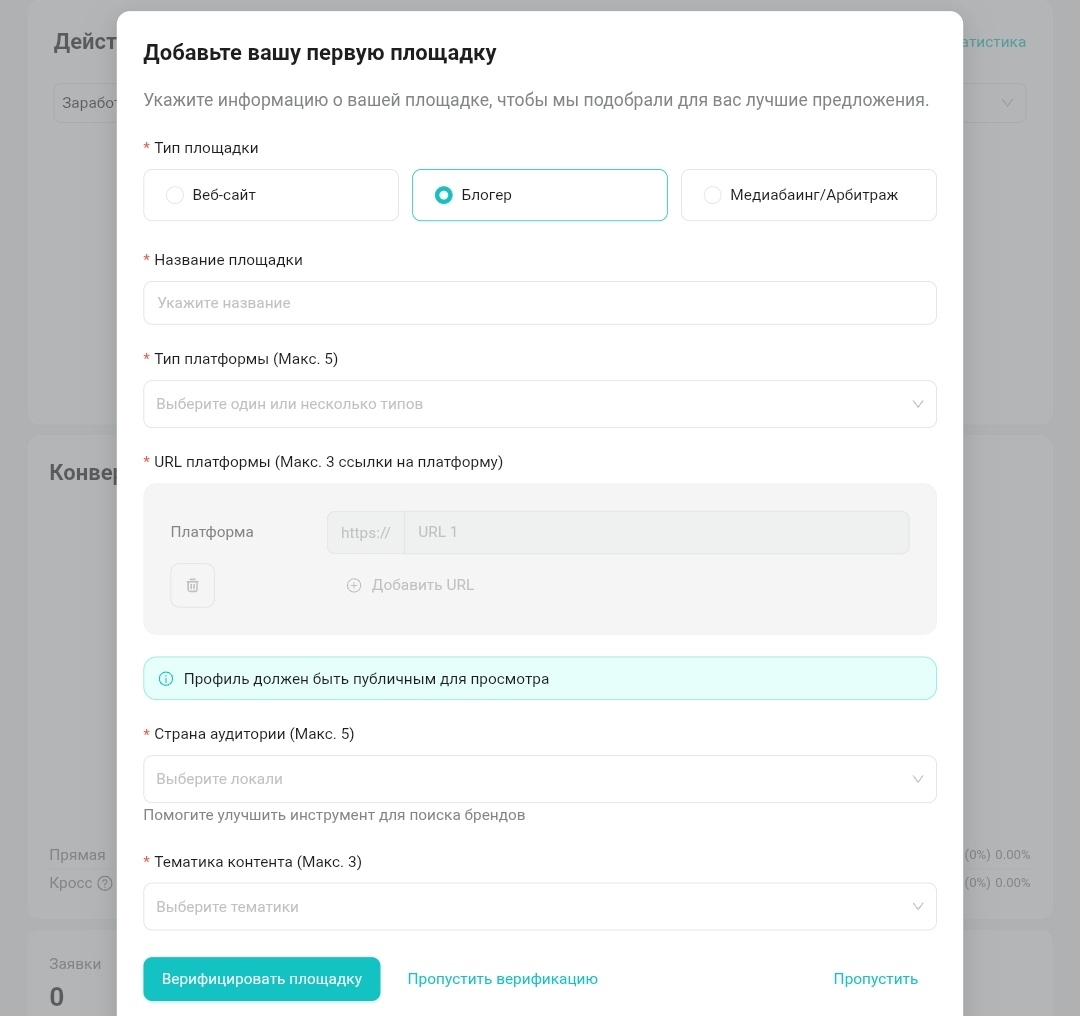Screen dimensions: 1080x1016
Task: Click the info icon in profile notice
Action: coord(166,679)
